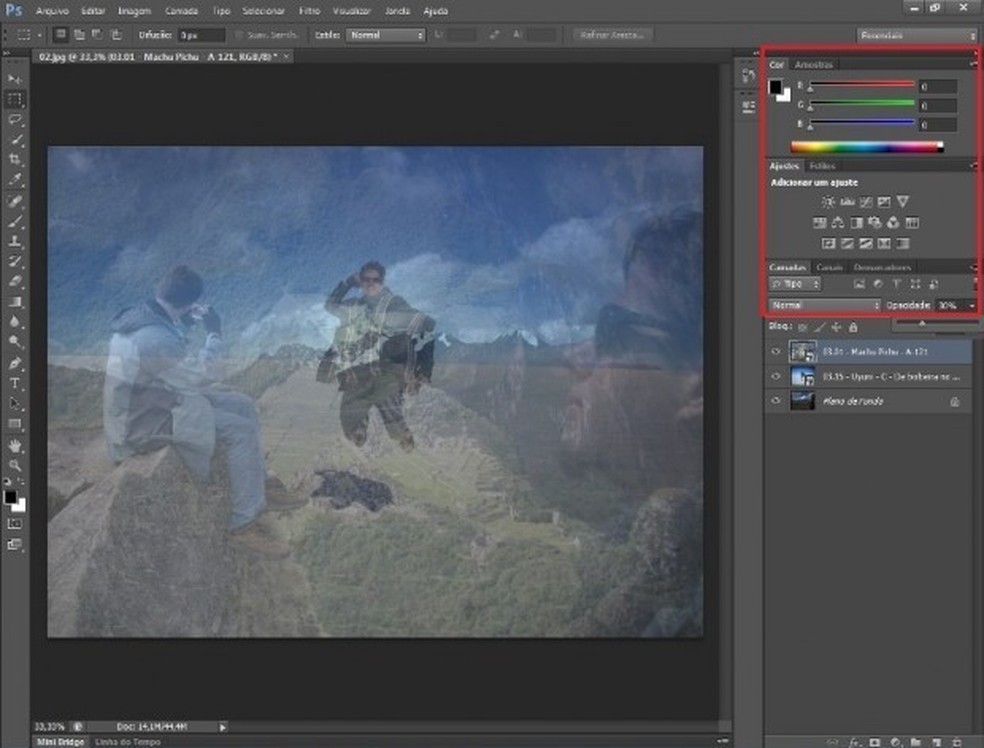Click the layer styles fx icon

[854, 742]
